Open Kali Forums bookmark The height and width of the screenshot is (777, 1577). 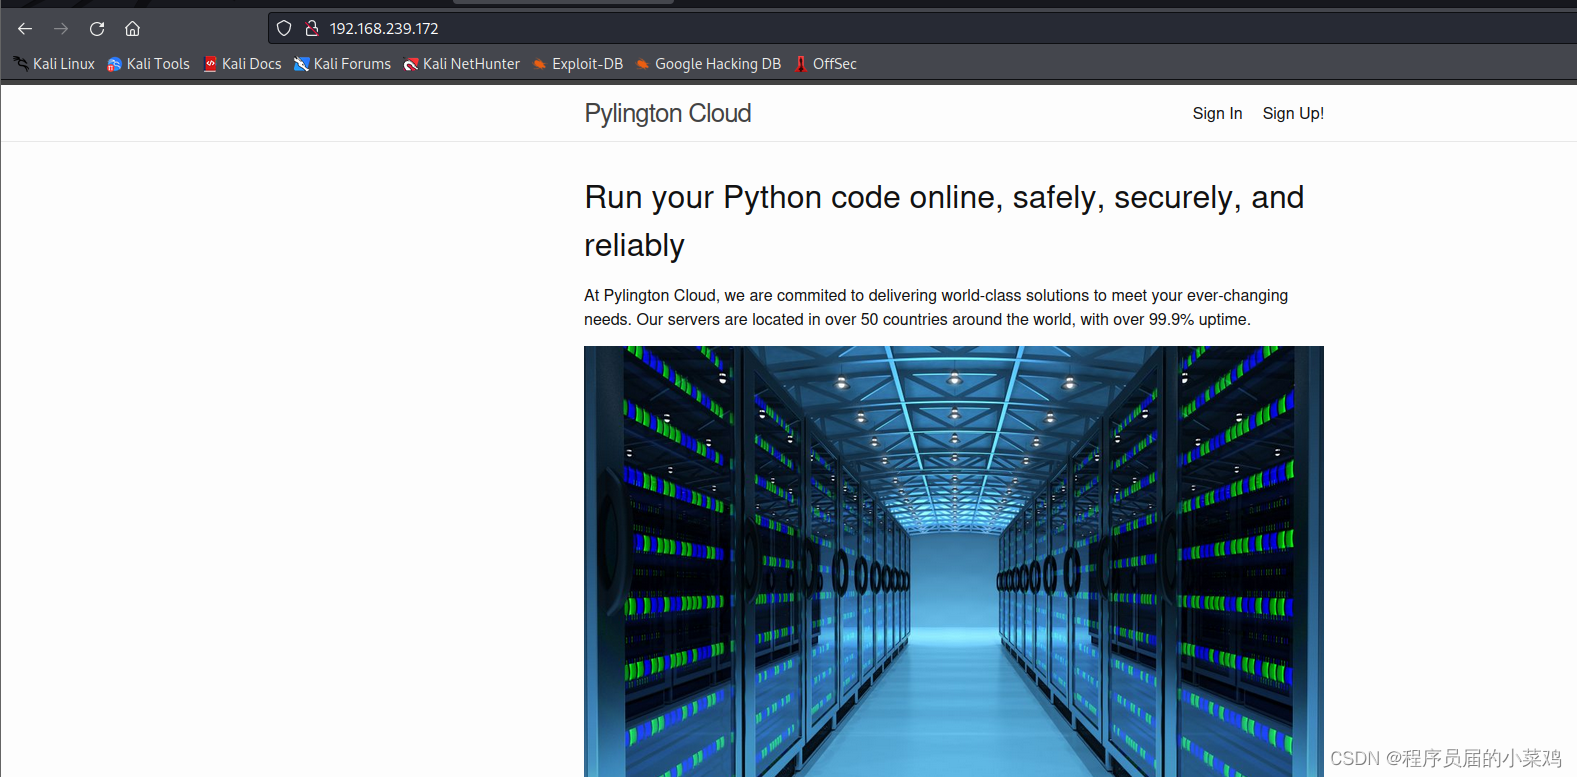coord(342,64)
